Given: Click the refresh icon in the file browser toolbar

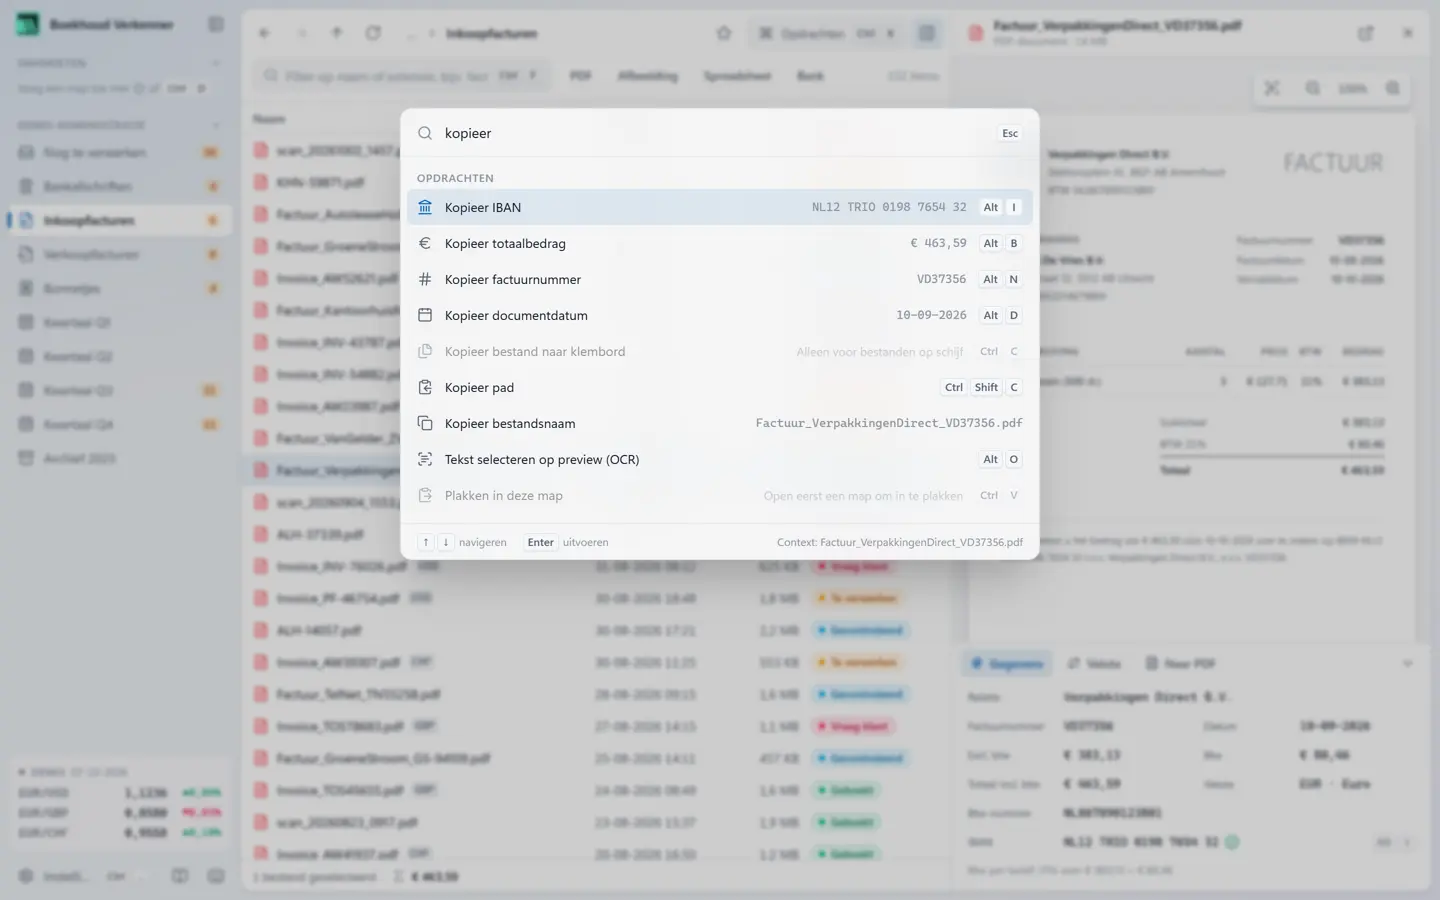Looking at the screenshot, I should pos(373,33).
